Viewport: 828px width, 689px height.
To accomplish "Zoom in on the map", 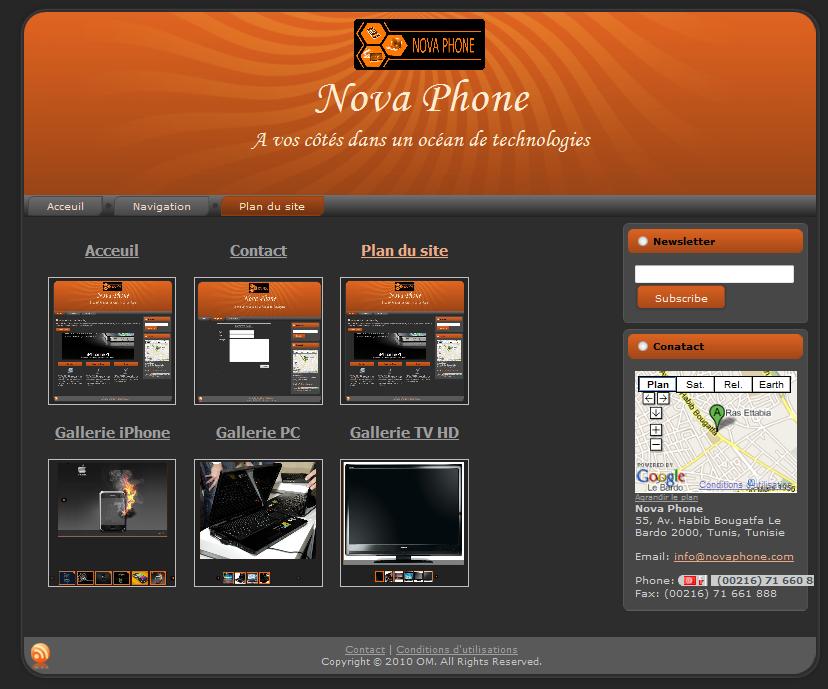I will pyautogui.click(x=656, y=430).
